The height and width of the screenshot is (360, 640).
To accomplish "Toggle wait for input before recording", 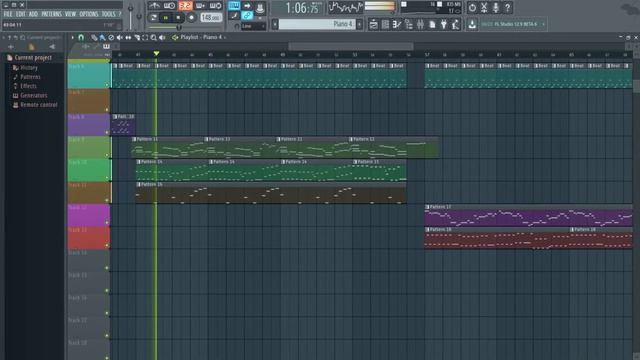I will click(169, 6).
